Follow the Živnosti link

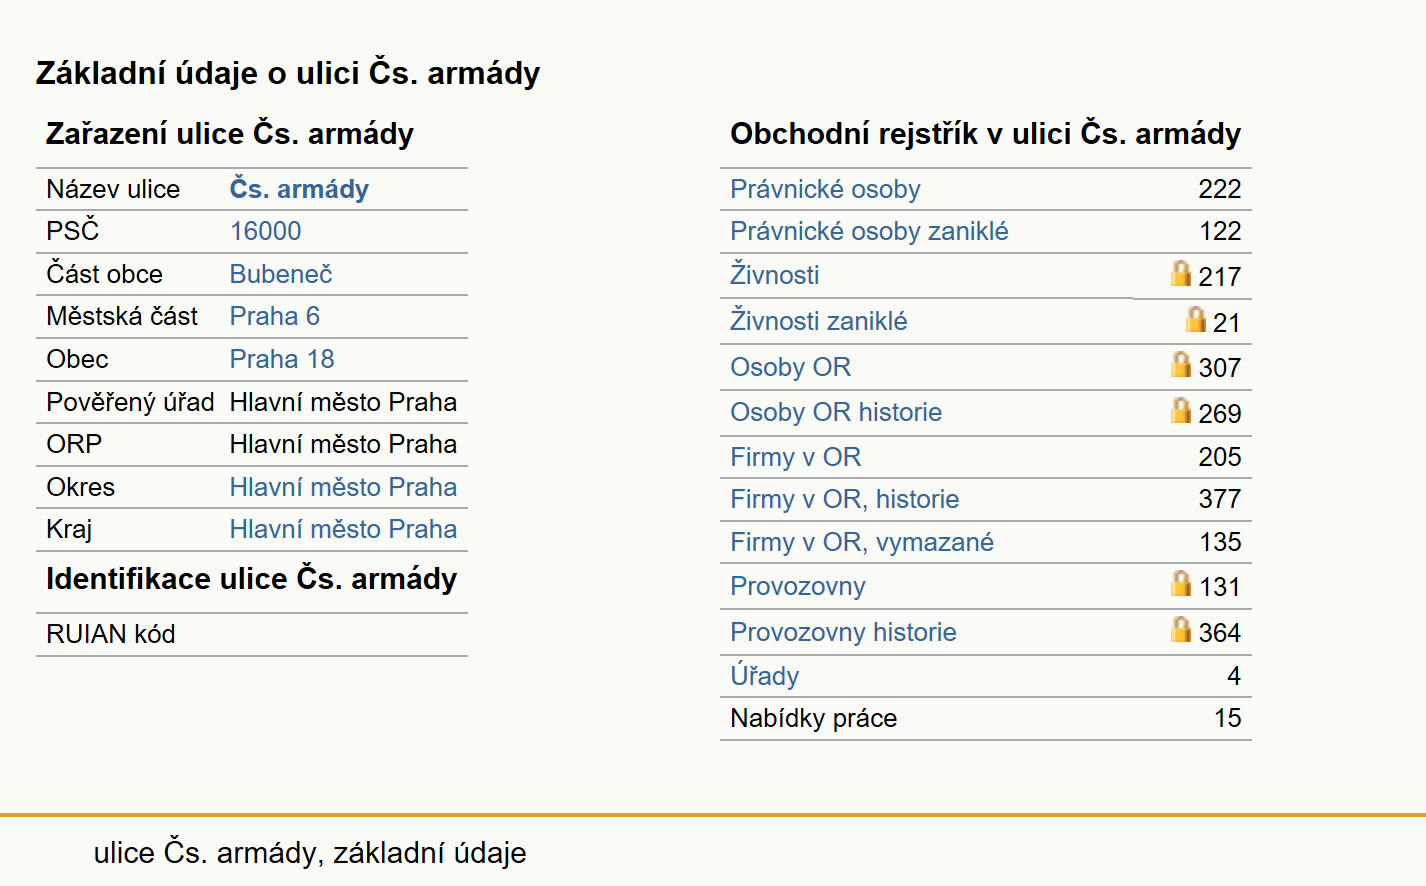point(775,274)
